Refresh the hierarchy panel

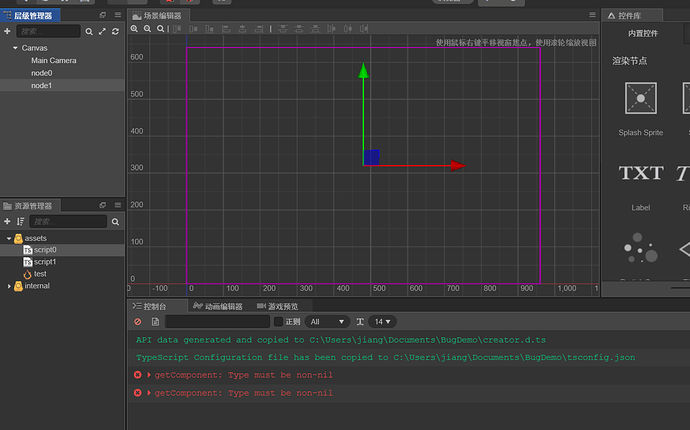115,32
